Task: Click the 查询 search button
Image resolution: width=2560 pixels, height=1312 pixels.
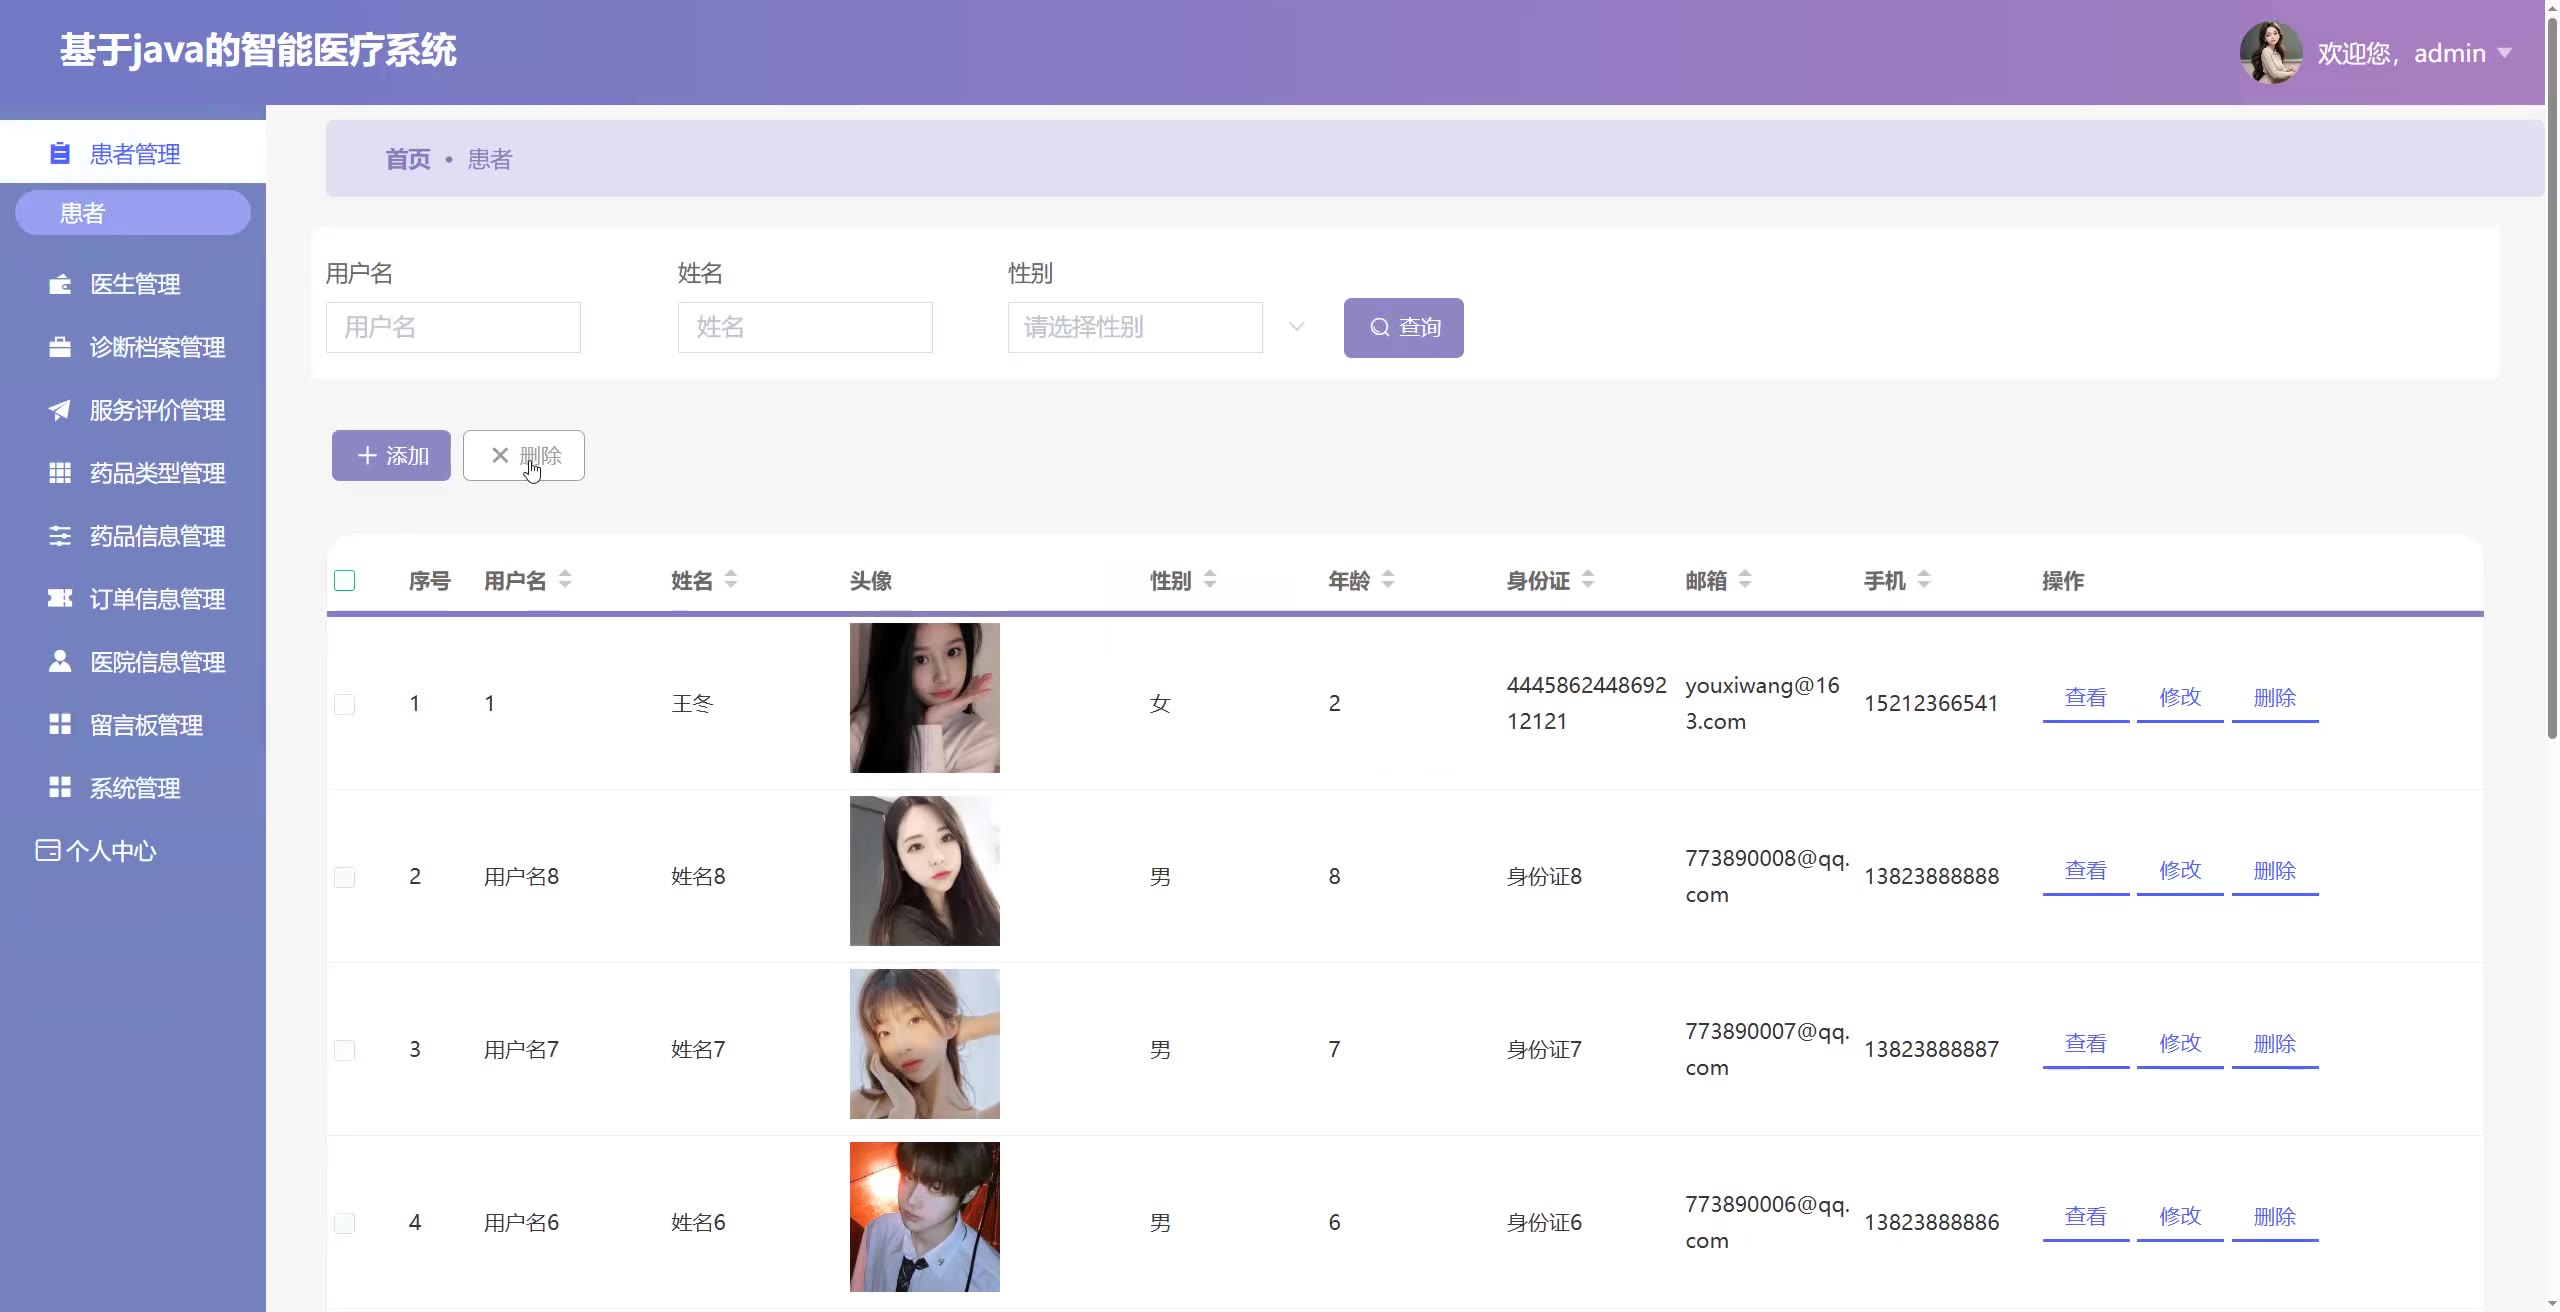Action: tap(1403, 328)
